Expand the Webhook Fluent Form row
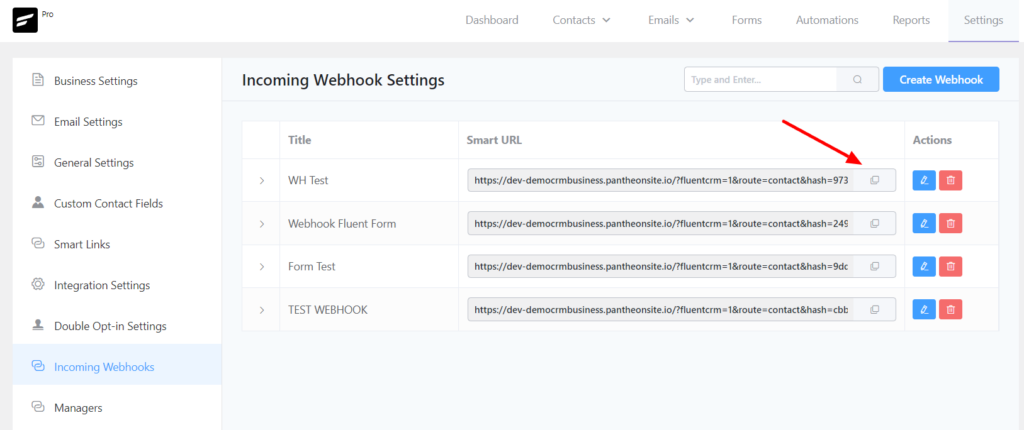 [262, 224]
